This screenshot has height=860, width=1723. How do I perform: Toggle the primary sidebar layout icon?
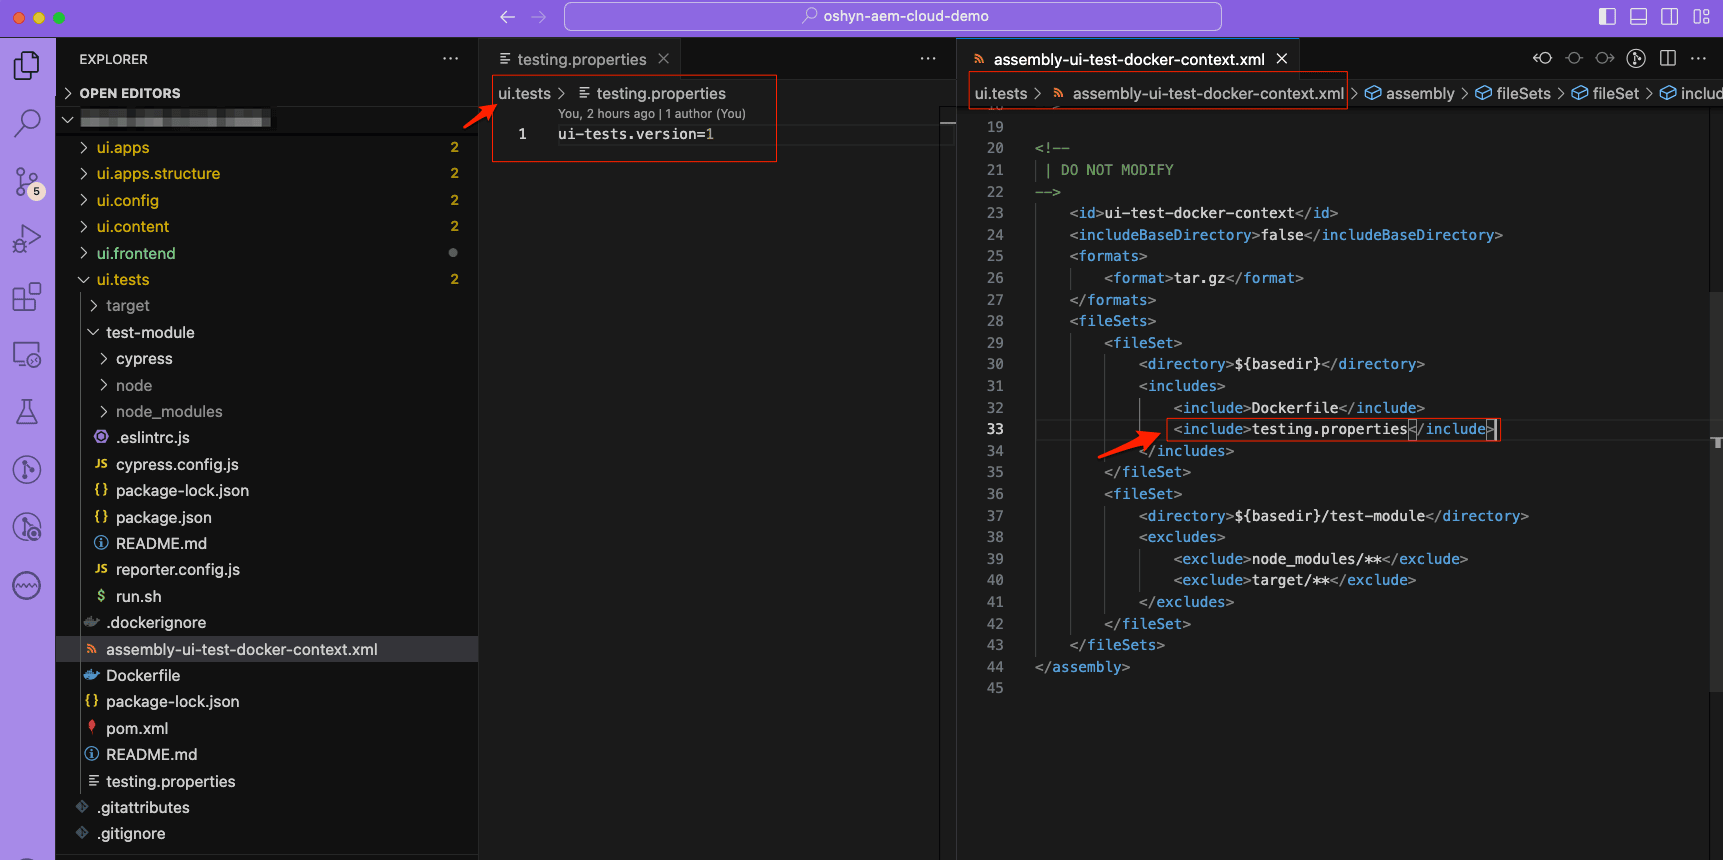1608,16
